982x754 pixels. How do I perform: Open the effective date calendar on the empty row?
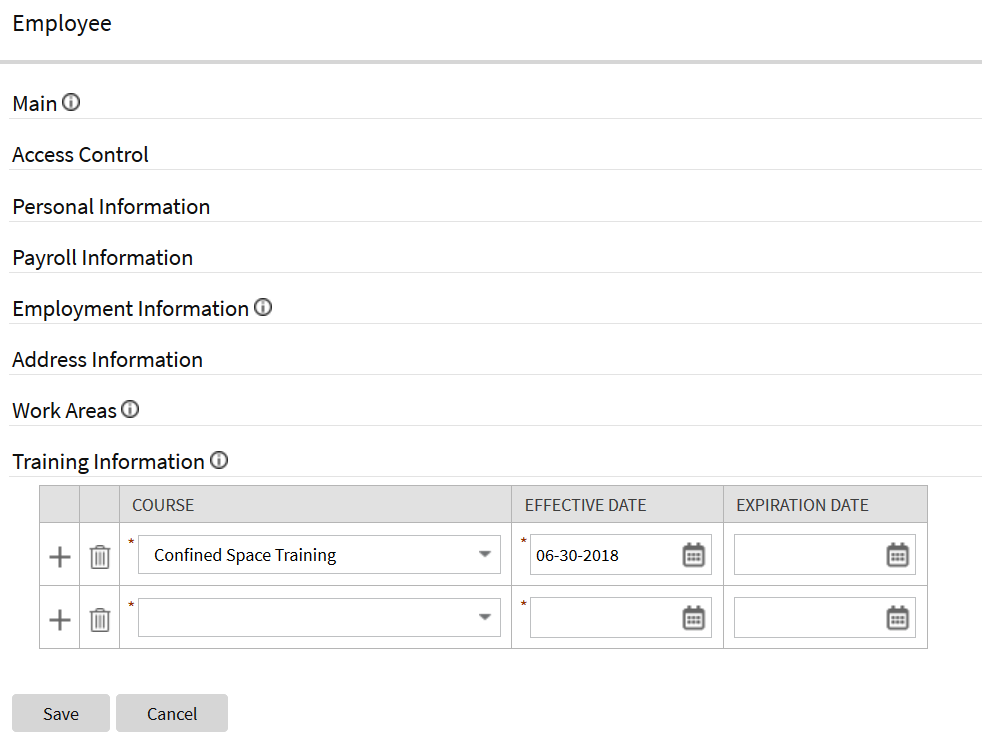tap(693, 617)
